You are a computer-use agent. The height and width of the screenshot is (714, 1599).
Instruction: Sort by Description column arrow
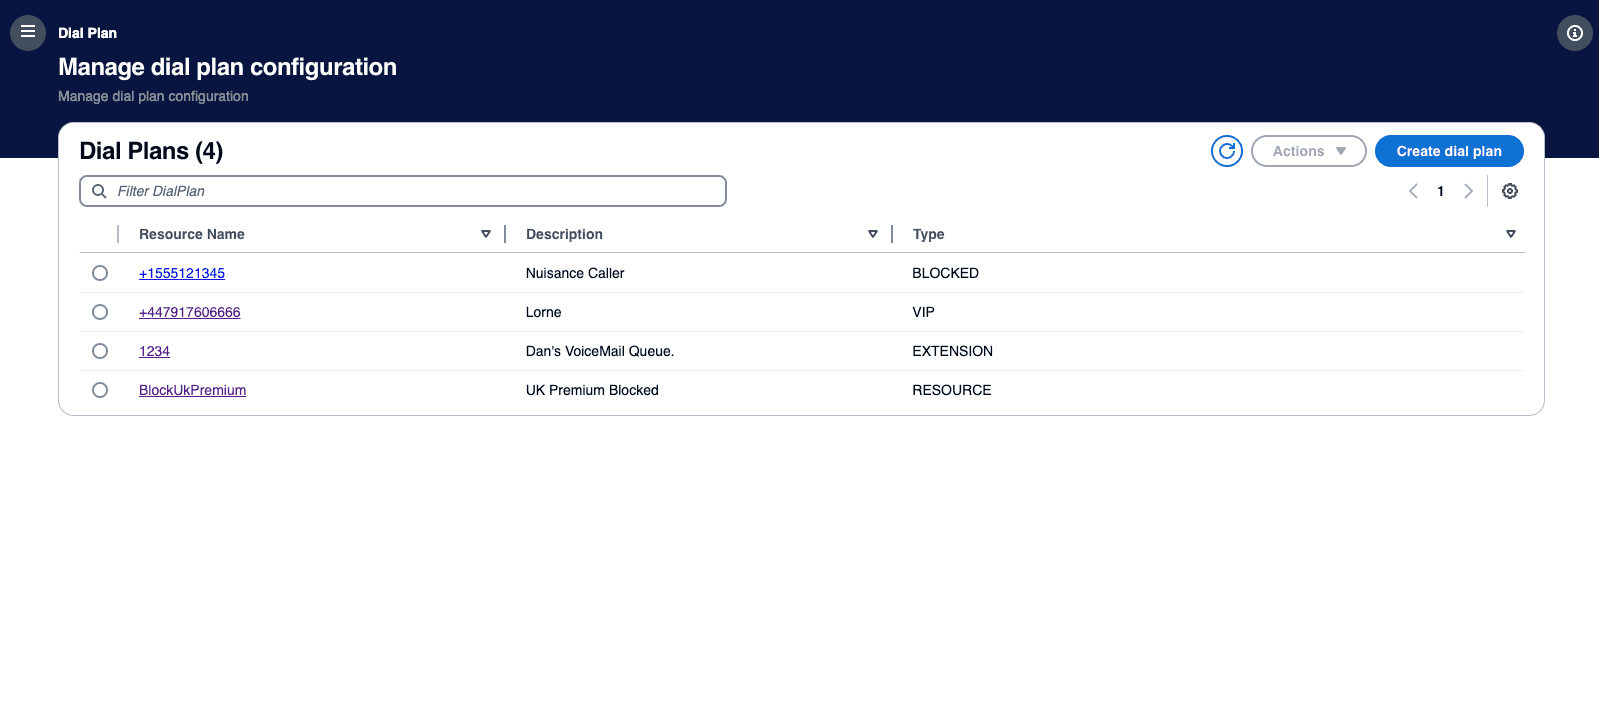(872, 234)
